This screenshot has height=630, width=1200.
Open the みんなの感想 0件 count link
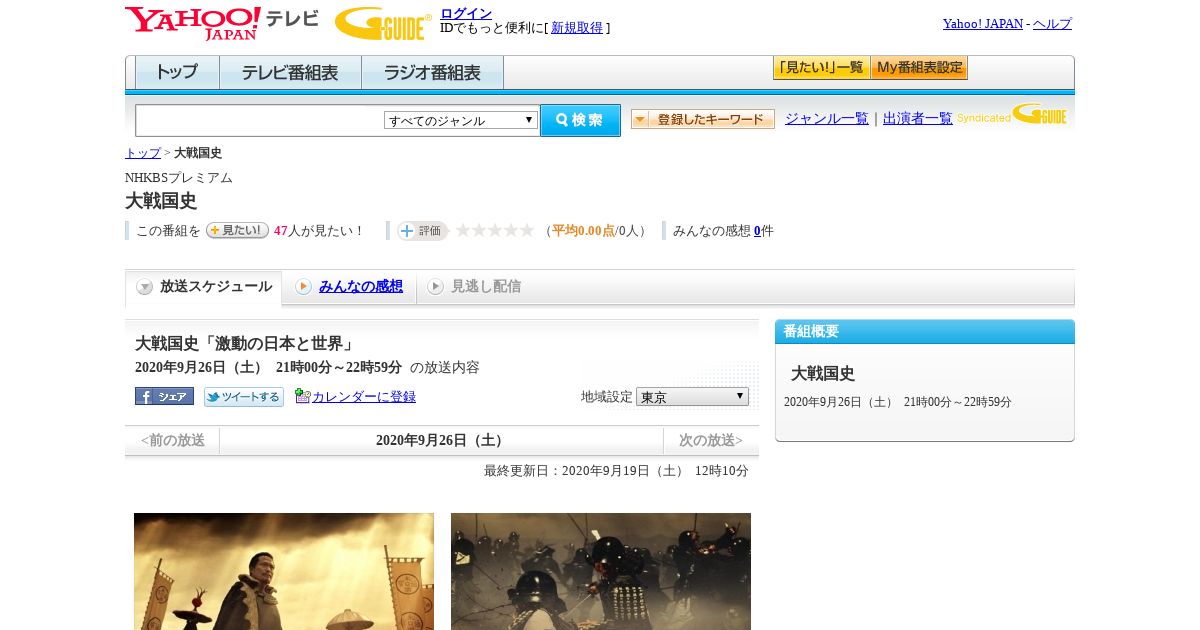pos(757,231)
